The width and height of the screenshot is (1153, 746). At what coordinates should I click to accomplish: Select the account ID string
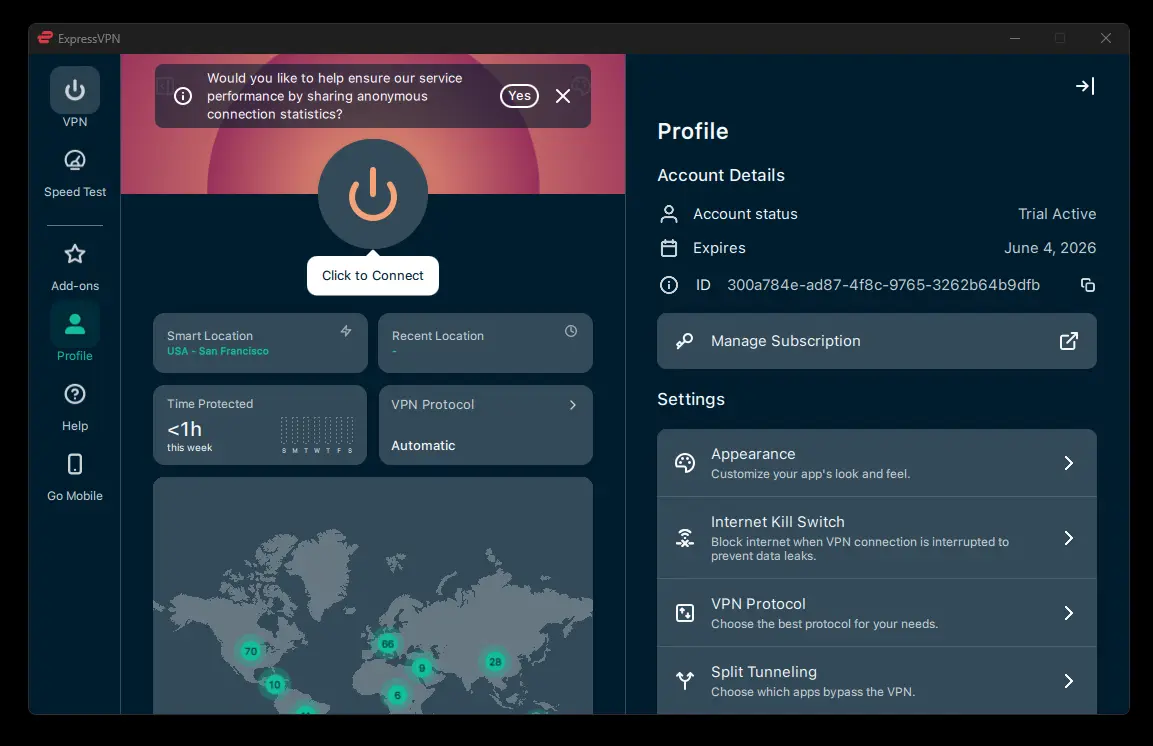pyautogui.click(x=883, y=285)
